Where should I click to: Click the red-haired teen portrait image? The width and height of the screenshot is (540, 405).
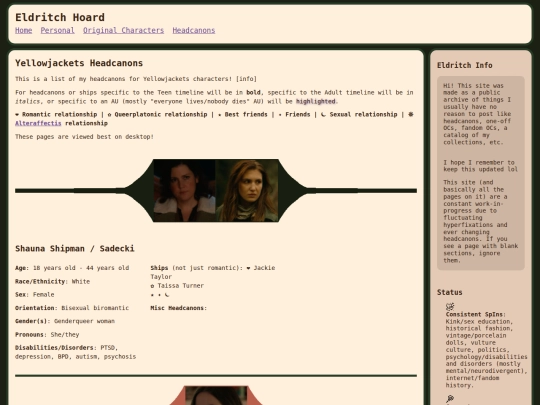tap(247, 190)
